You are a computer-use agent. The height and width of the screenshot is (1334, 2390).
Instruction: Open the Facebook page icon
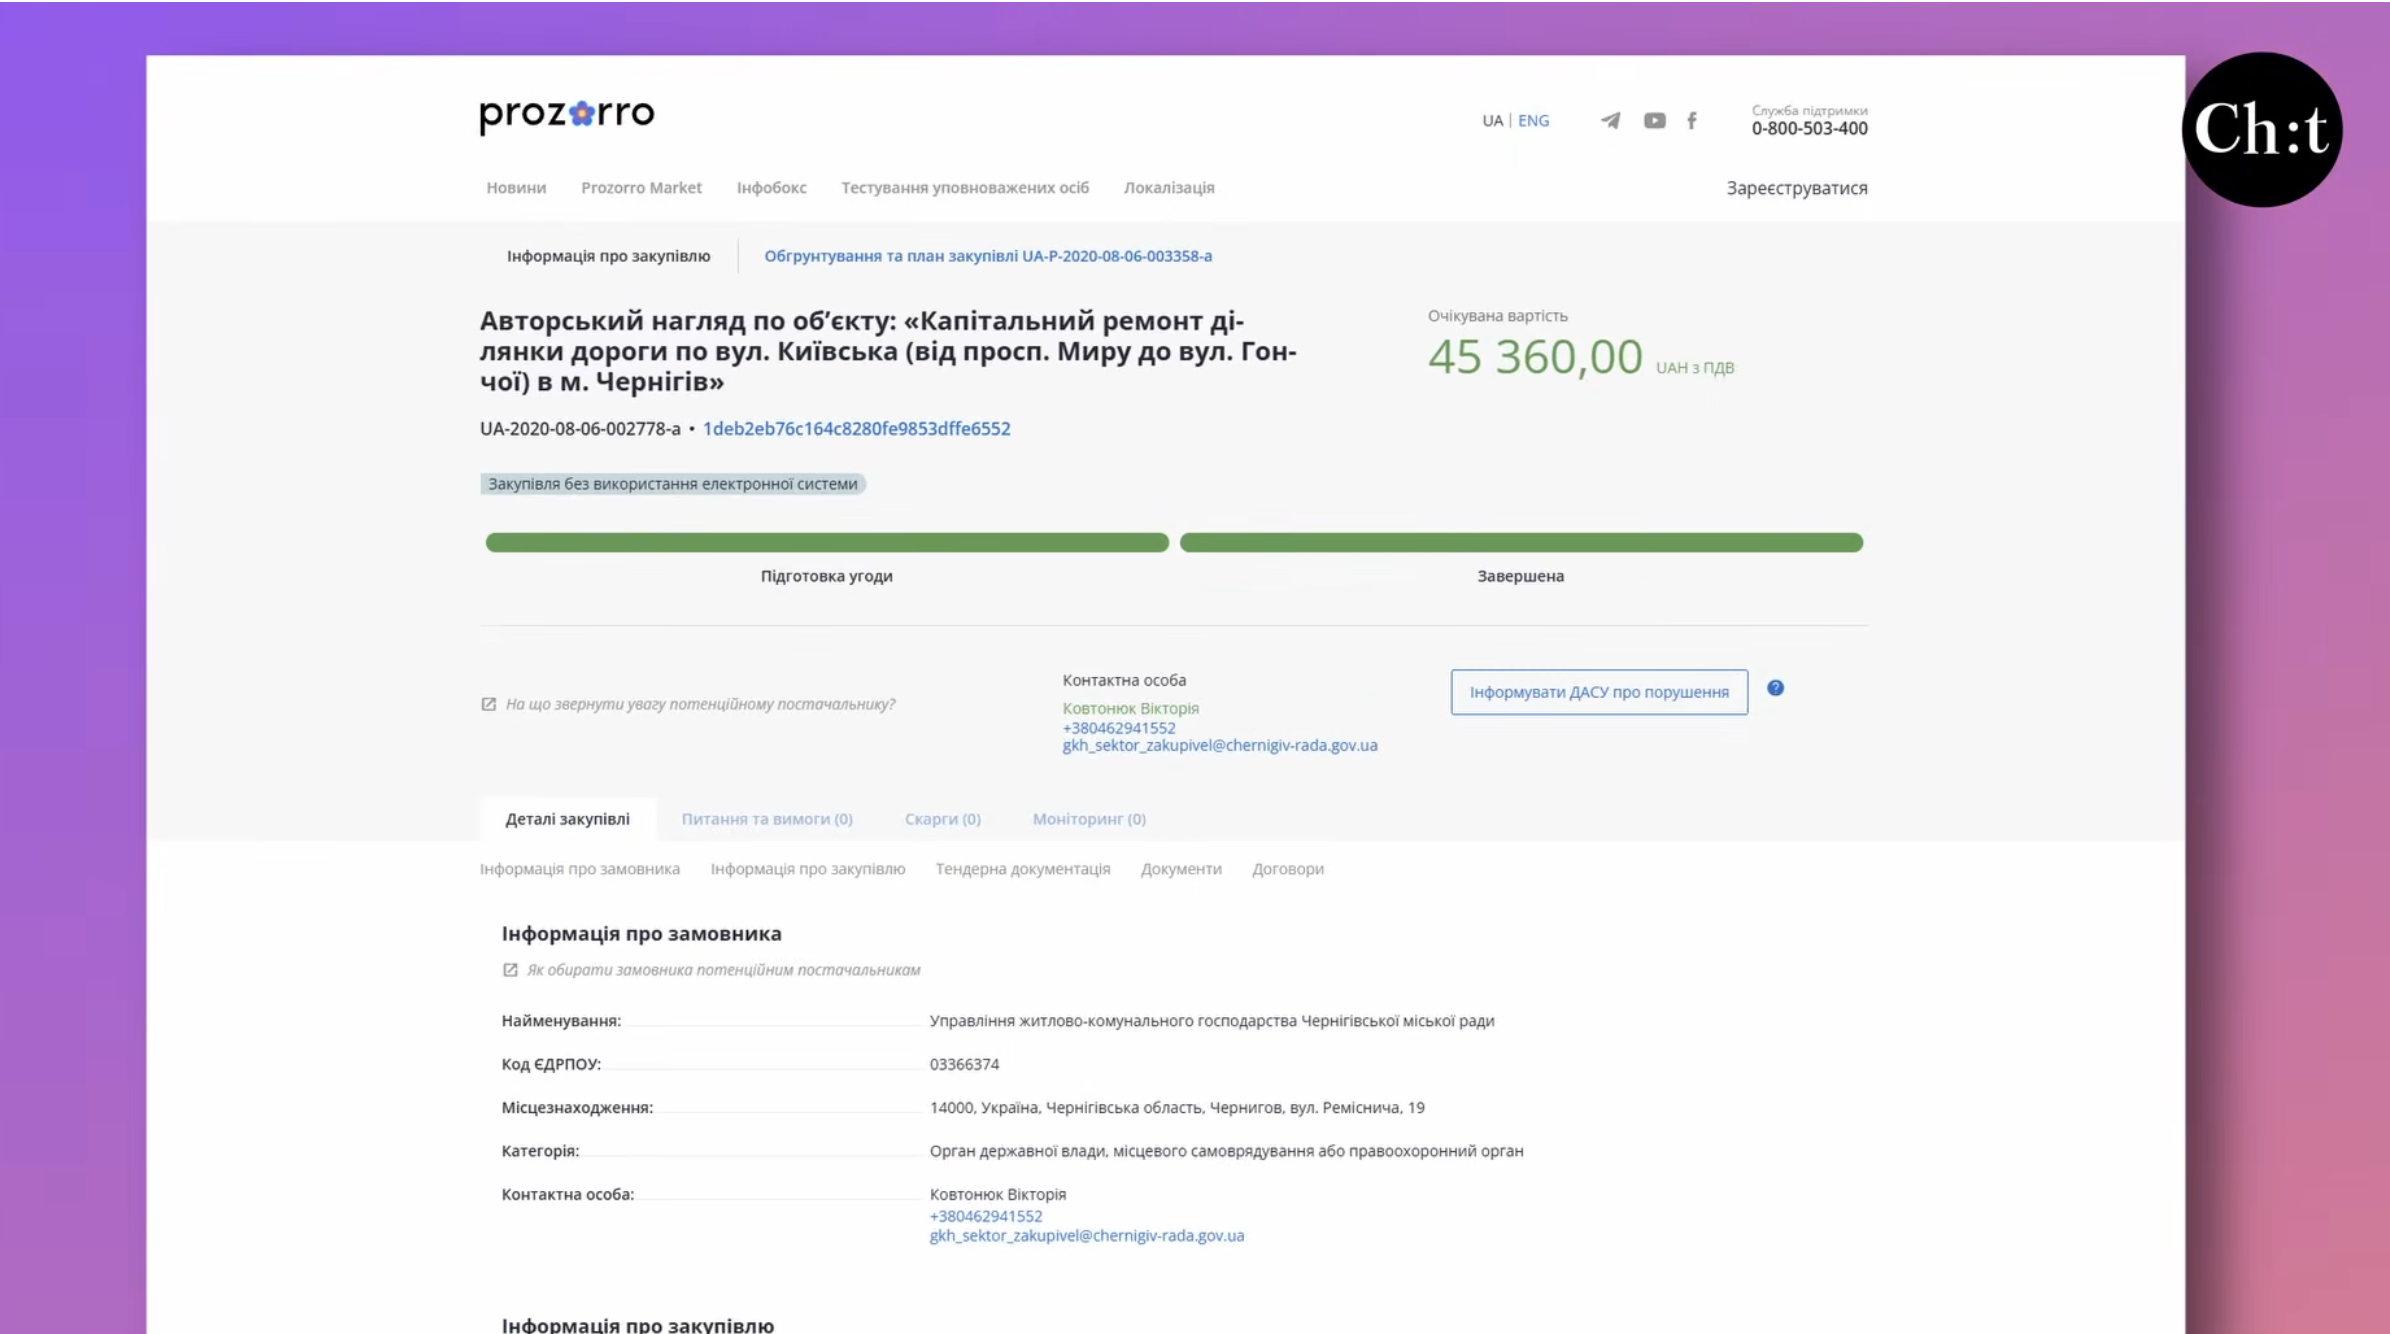1692,121
